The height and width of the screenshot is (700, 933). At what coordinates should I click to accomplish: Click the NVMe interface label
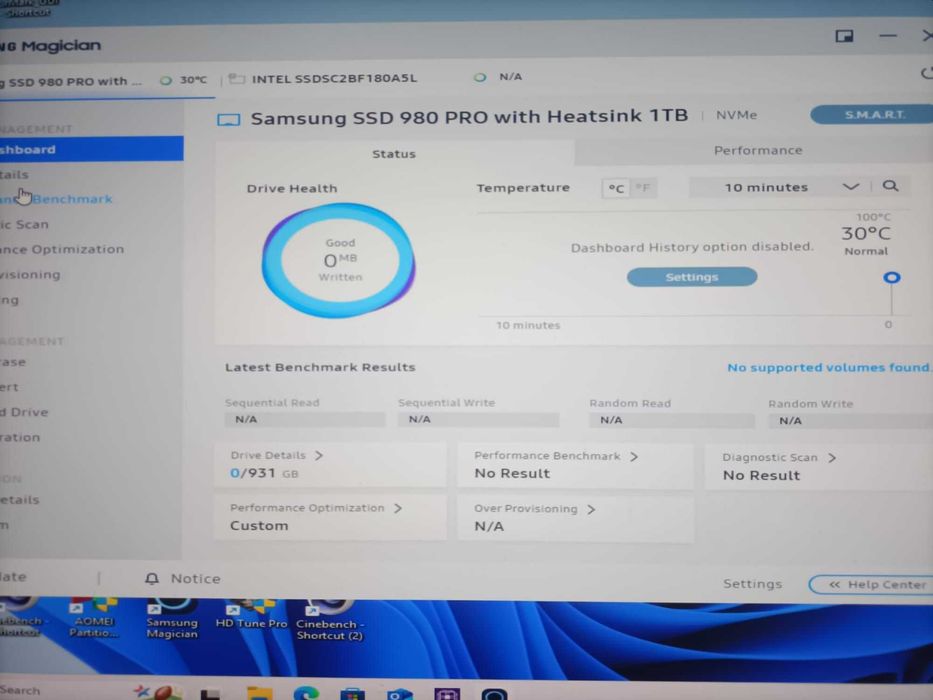(736, 115)
